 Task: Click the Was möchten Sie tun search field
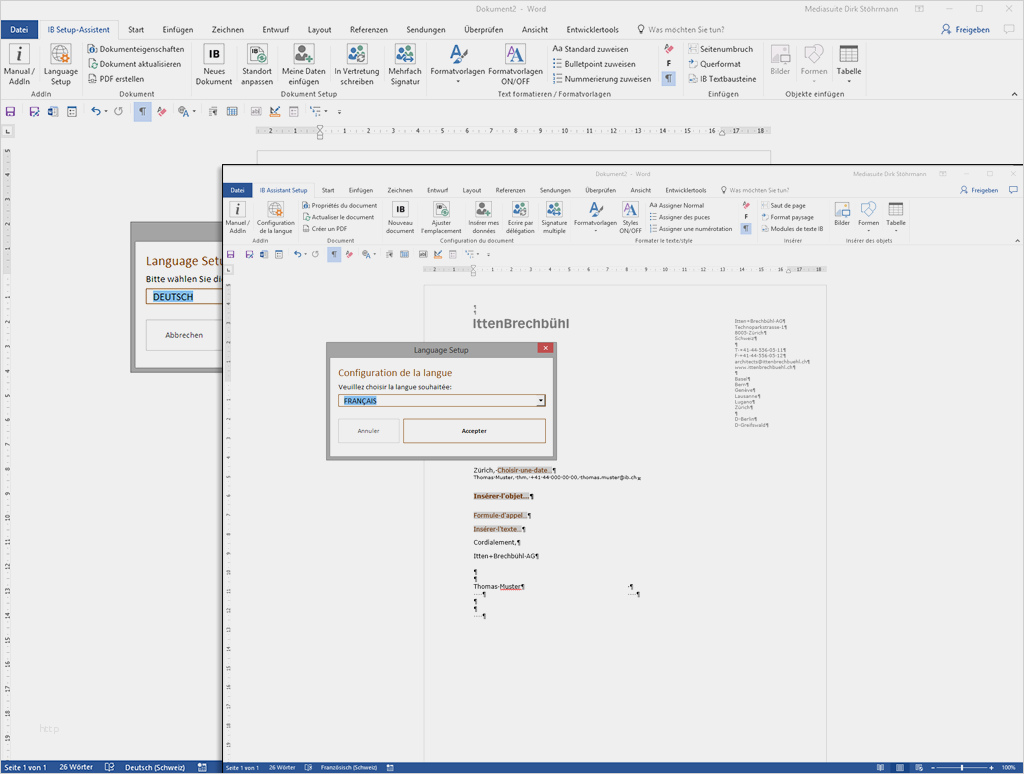pyautogui.click(x=686, y=30)
